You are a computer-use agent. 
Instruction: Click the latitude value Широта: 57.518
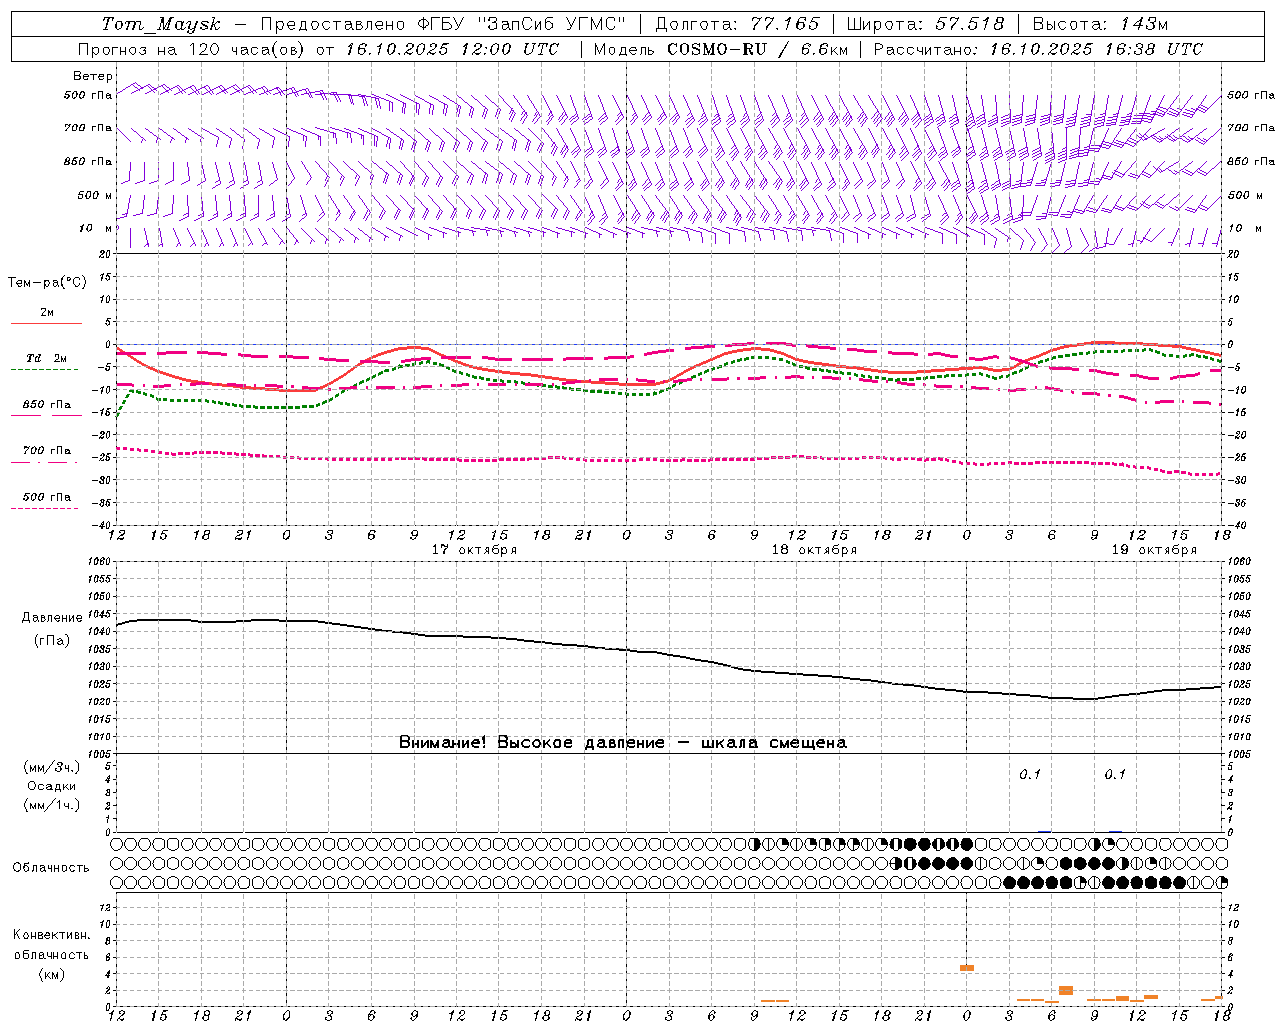(925, 24)
